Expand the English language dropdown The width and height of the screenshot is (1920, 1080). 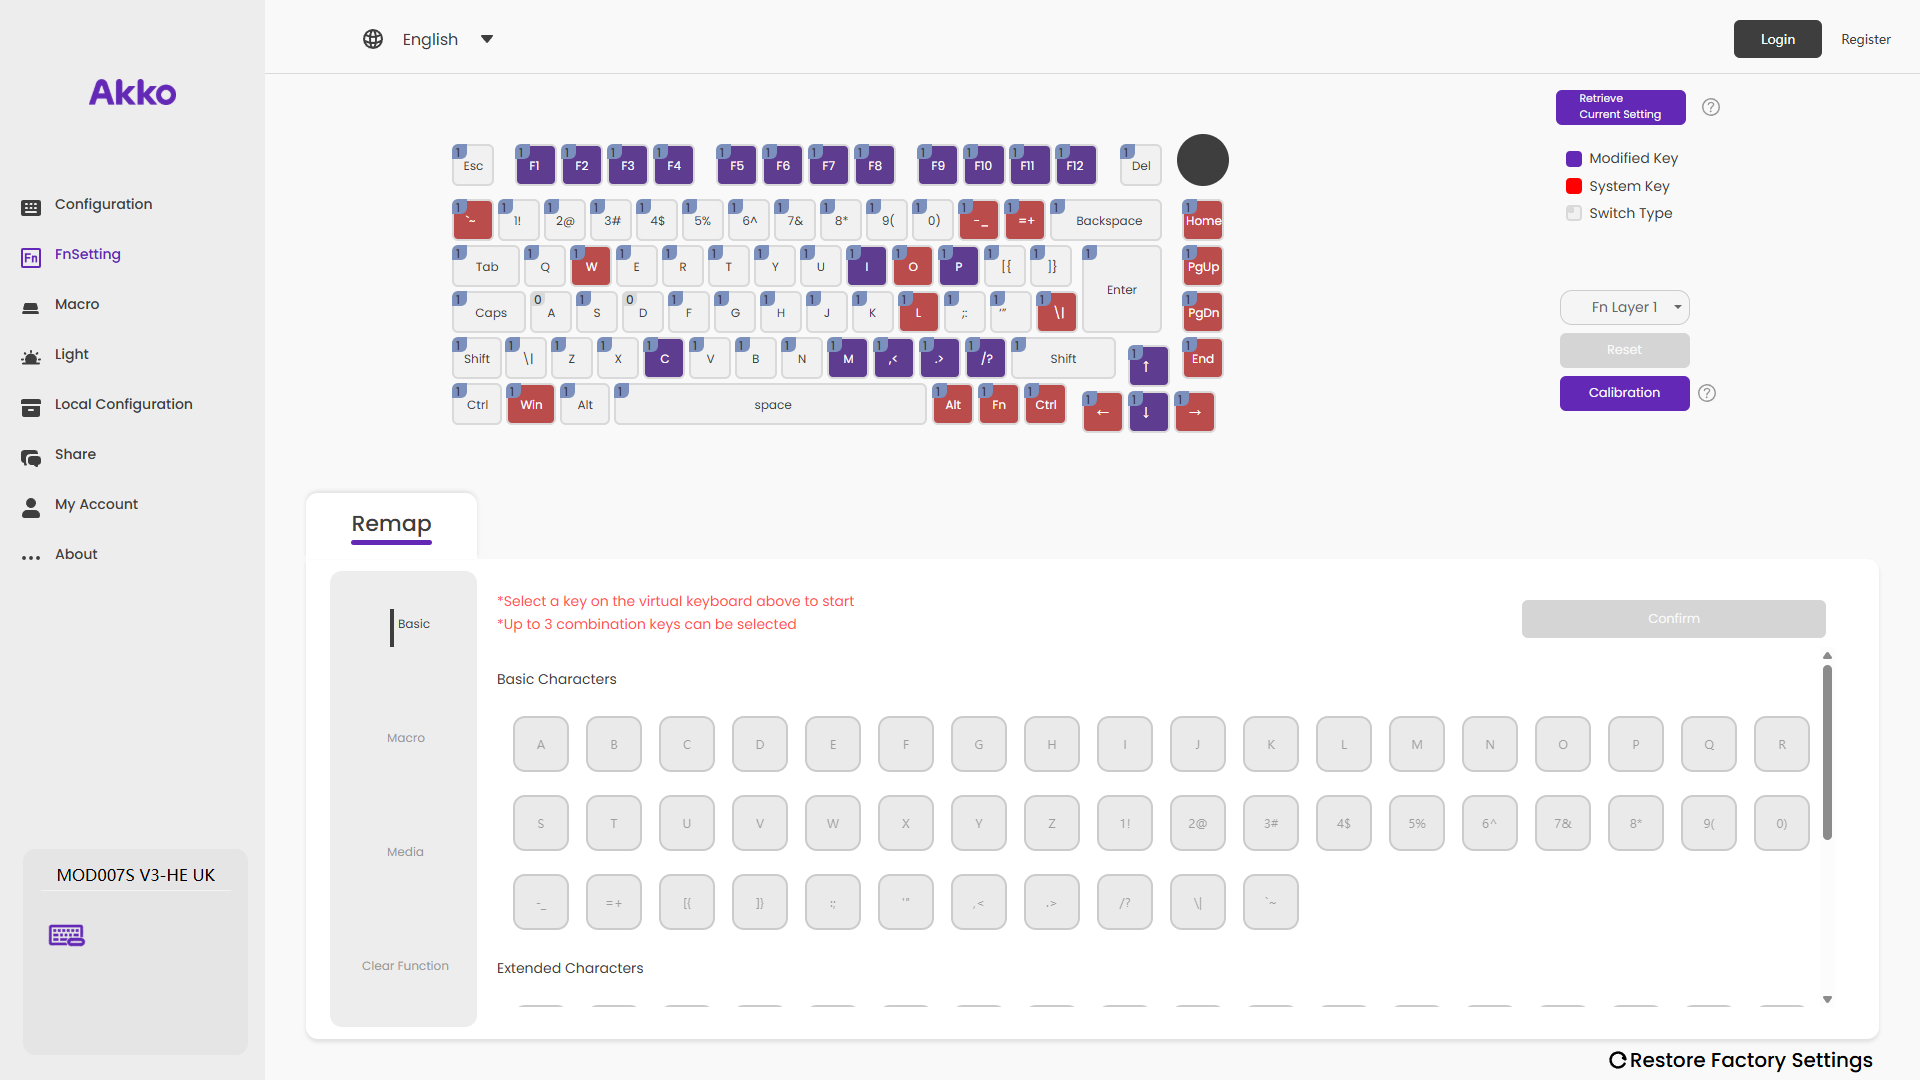(487, 39)
